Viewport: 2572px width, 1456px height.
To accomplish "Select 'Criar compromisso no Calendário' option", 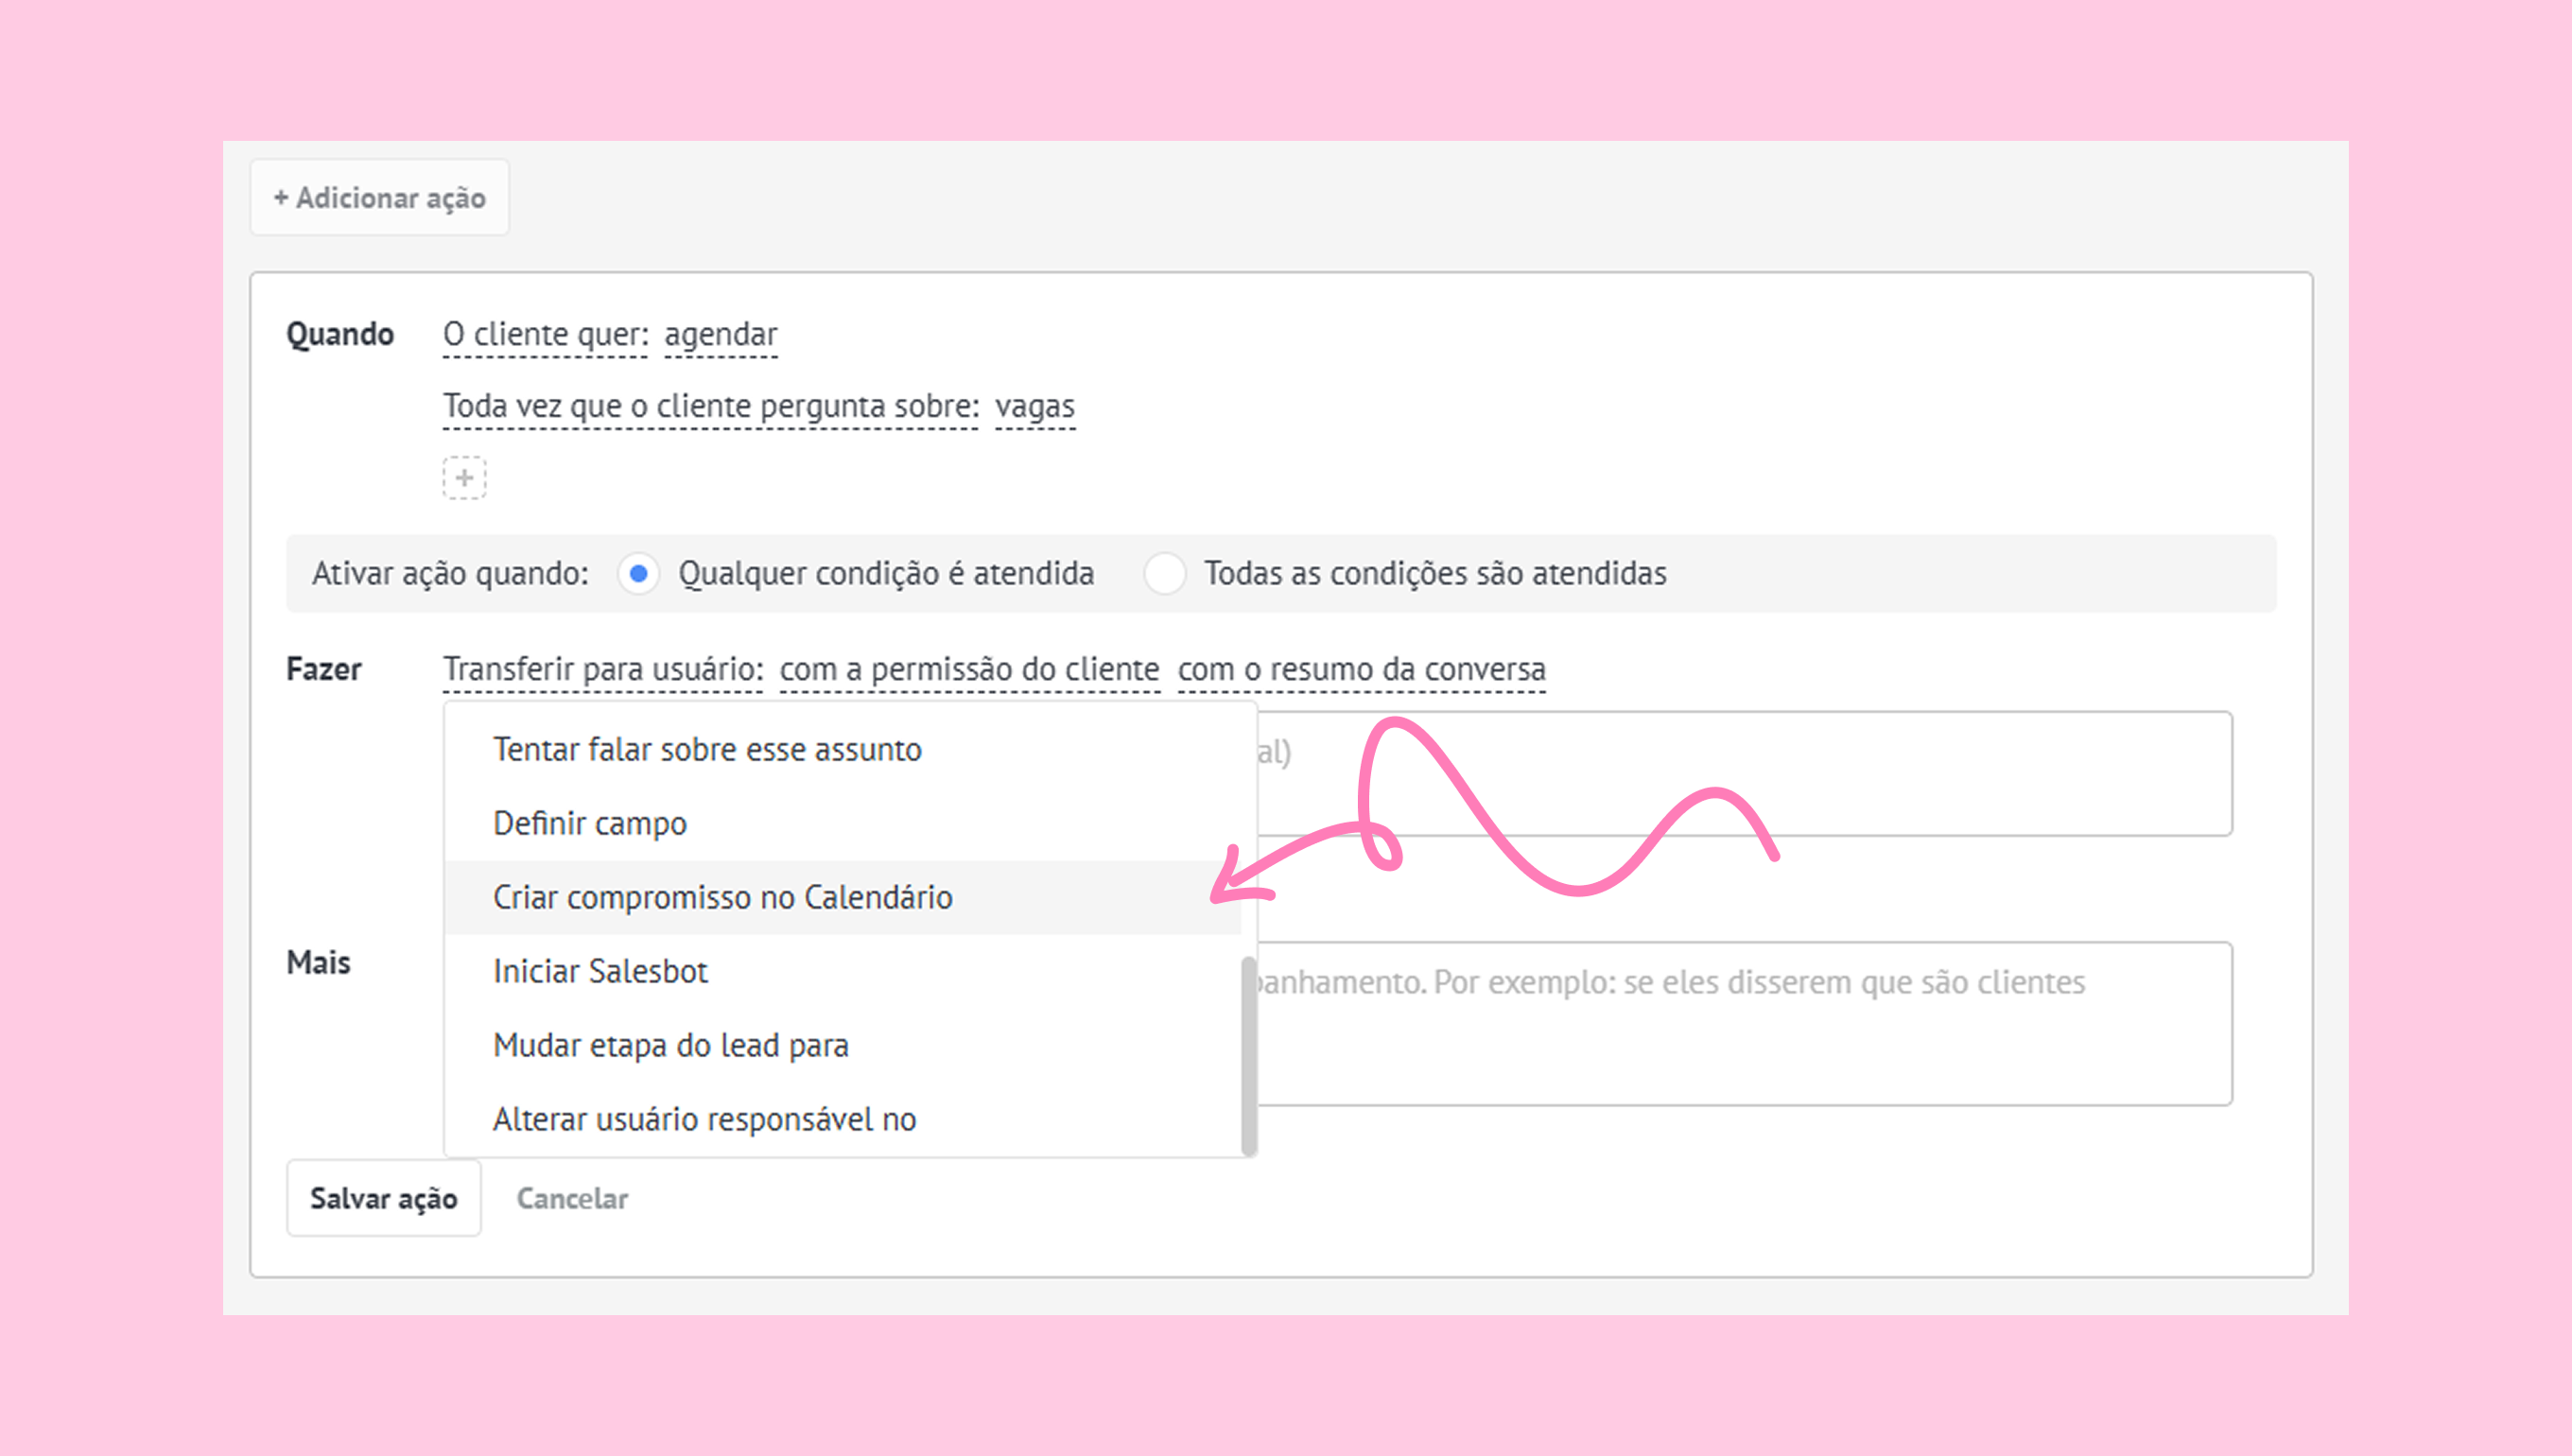I will point(722,897).
